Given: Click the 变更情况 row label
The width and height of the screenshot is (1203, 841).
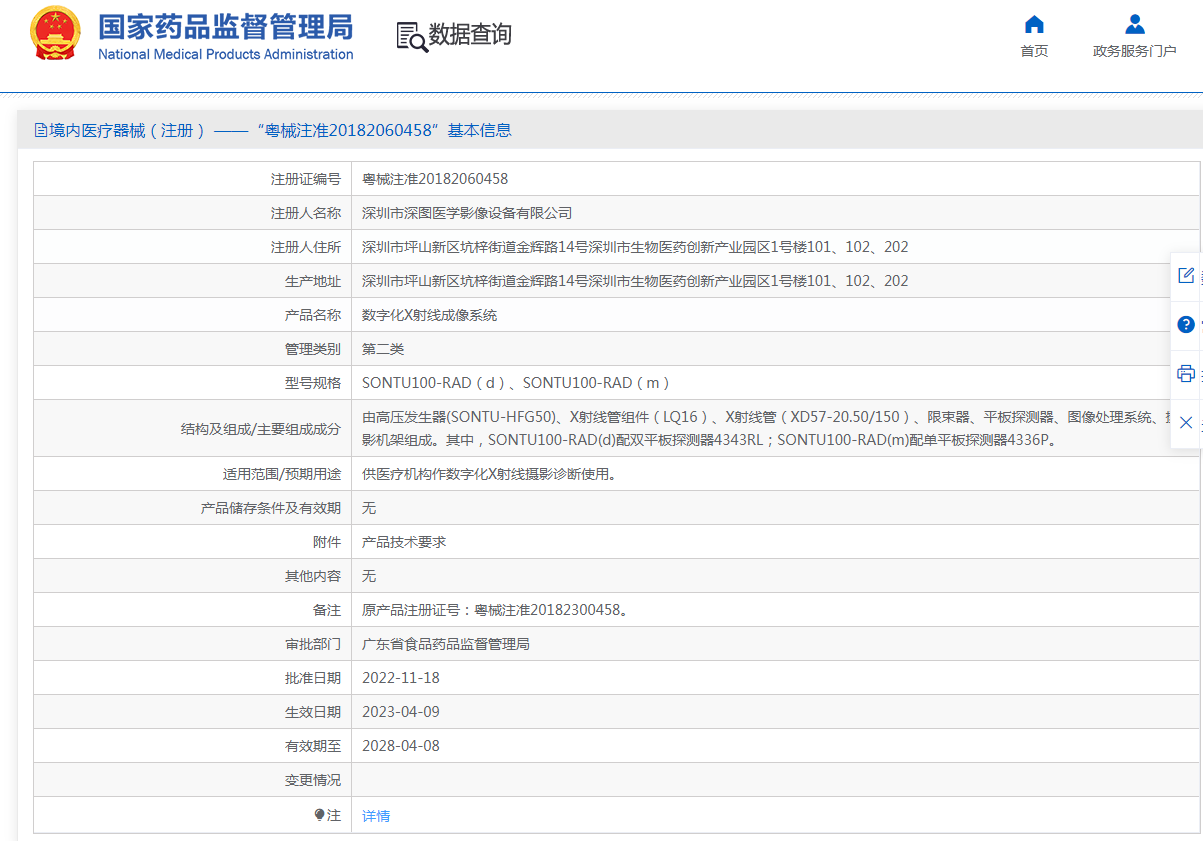Looking at the screenshot, I should [313, 780].
